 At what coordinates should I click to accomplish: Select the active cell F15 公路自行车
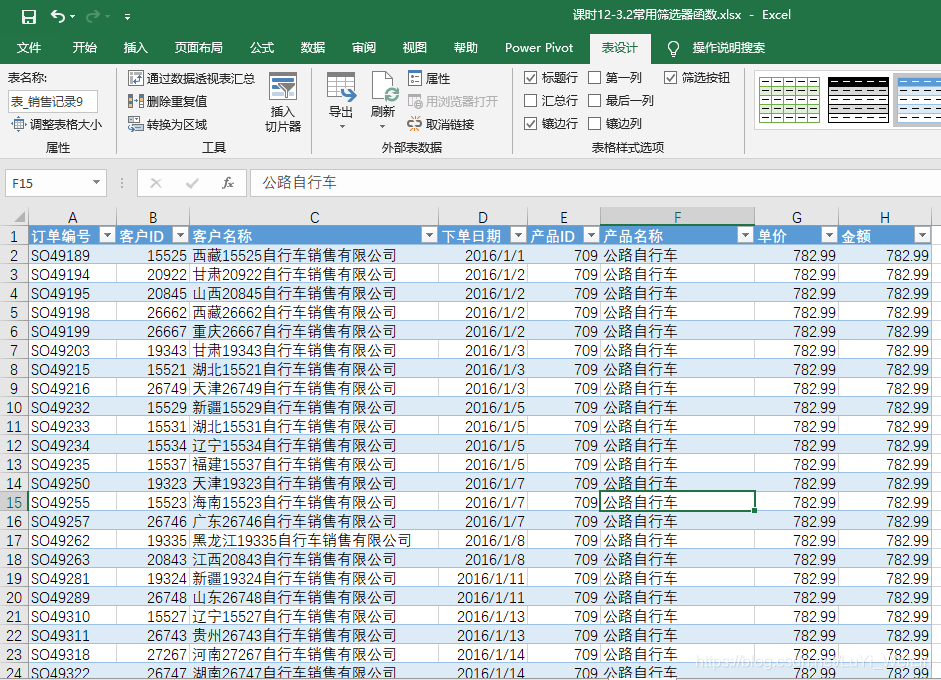(678, 502)
